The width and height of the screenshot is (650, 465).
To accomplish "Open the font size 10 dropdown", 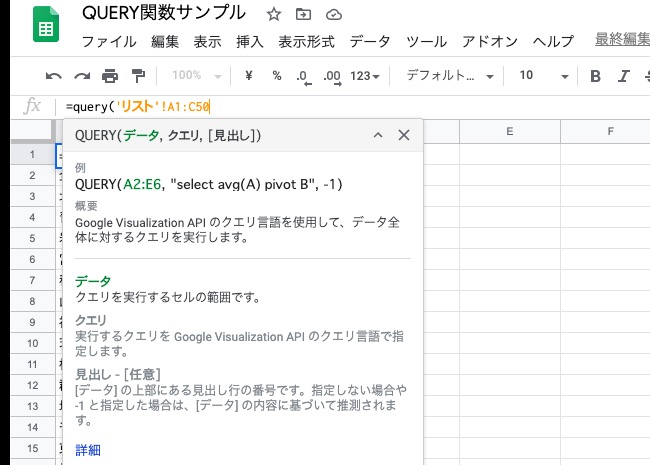I will (x=543, y=76).
